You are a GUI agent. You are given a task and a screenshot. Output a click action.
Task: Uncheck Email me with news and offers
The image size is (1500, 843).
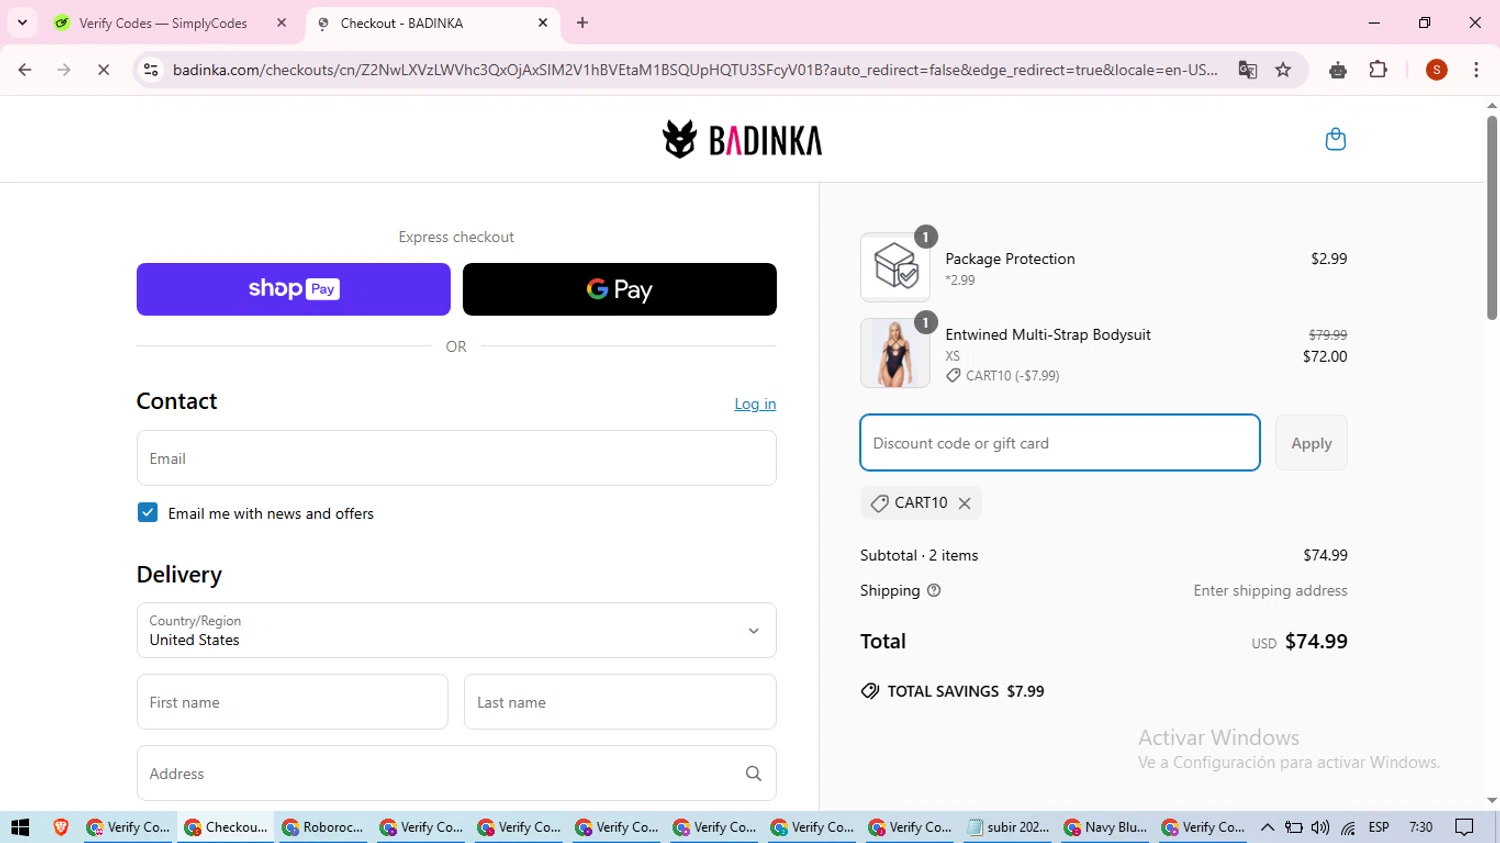[147, 513]
